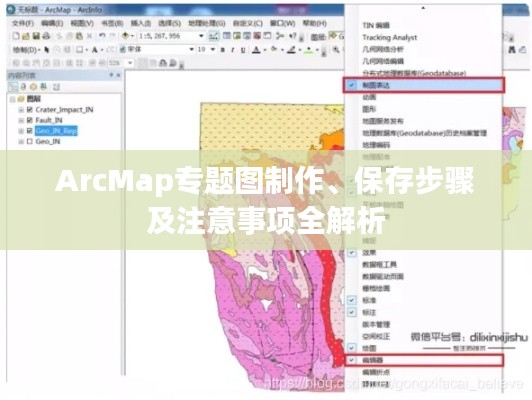The image size is (532, 400).
Task: Open the font color swatch picker
Action: pyautogui.click(x=256, y=50)
